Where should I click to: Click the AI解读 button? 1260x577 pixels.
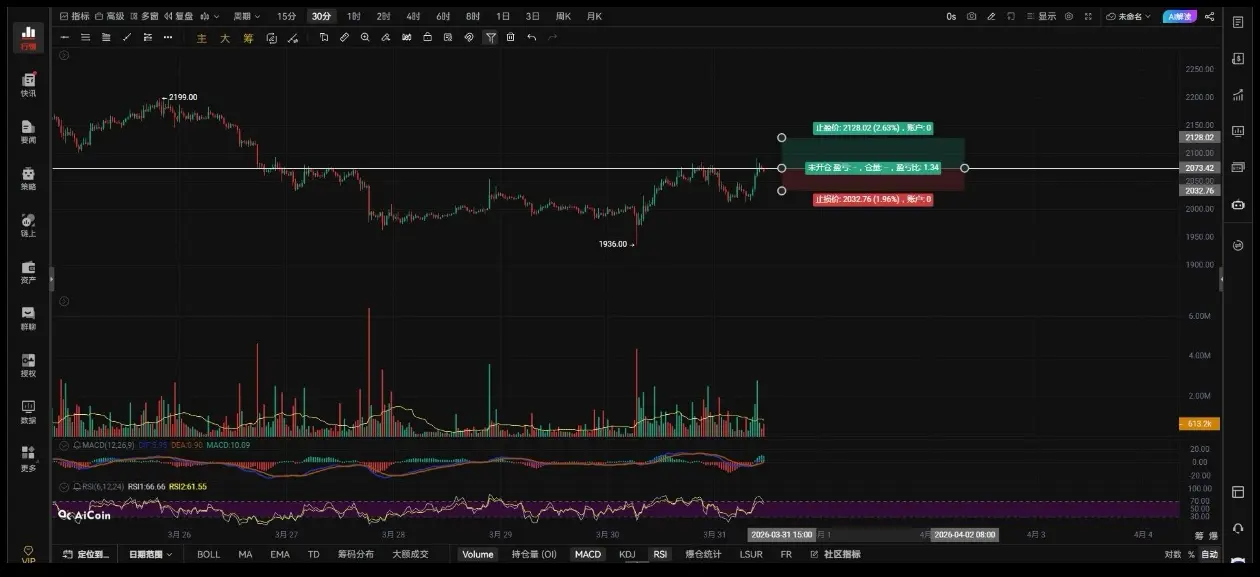point(1179,16)
